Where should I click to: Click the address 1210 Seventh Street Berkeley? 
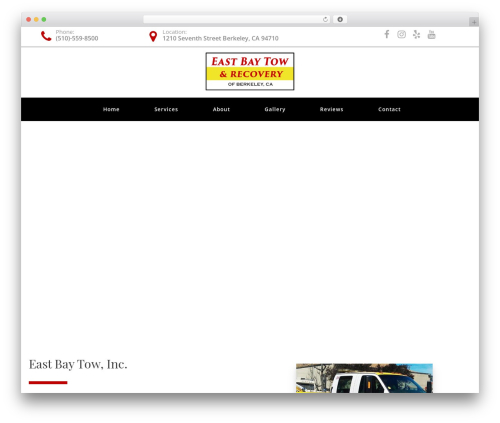coord(220,38)
